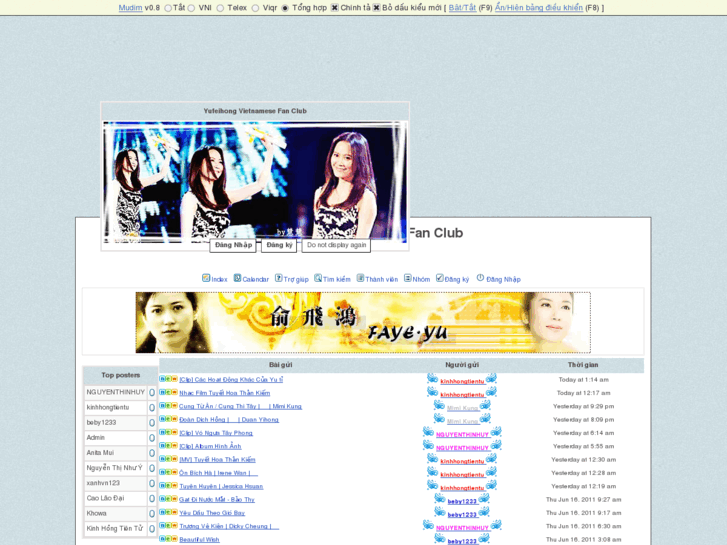This screenshot has height=545, width=727.
Task: Open the Trợ giúp menu item
Action: 296,279
